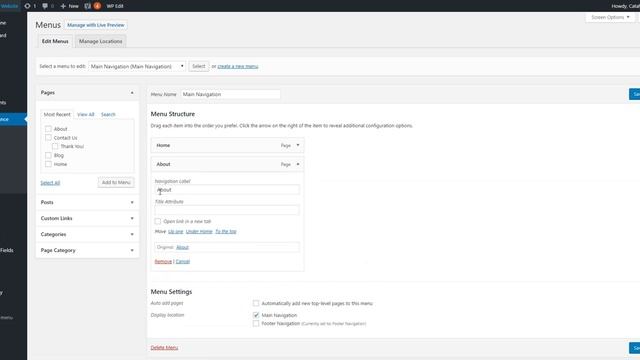The width and height of the screenshot is (640, 360).
Task: Switch to the Manage Locations tab
Action: point(100,41)
